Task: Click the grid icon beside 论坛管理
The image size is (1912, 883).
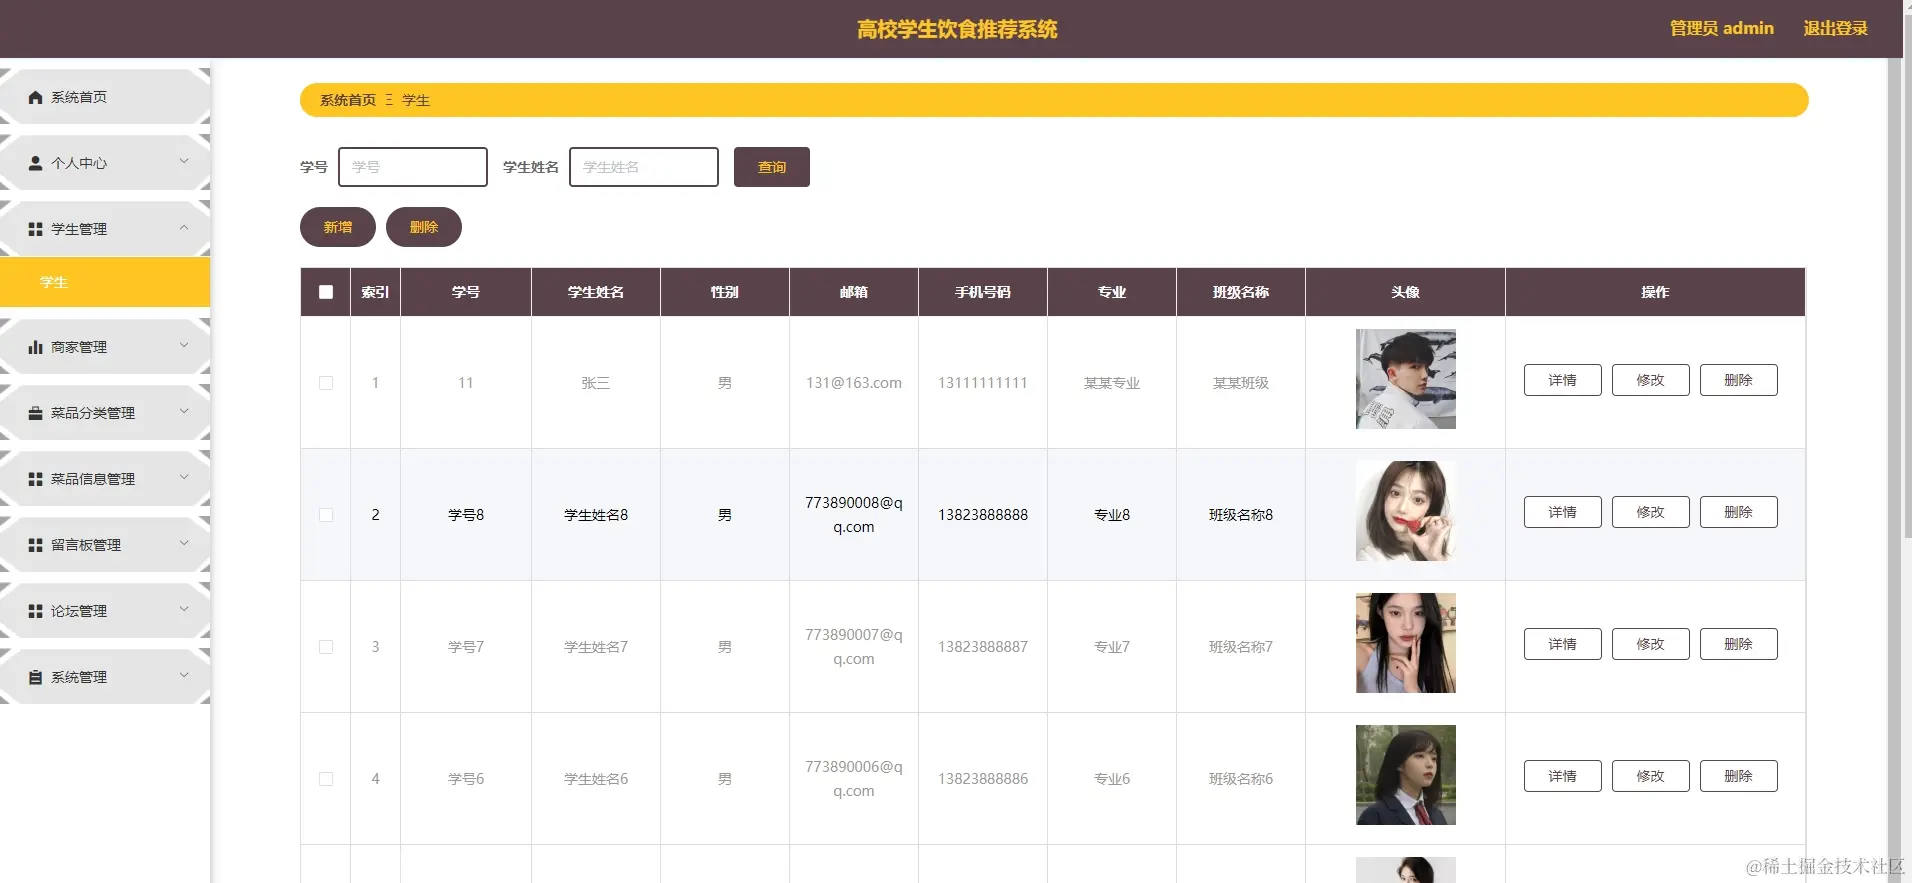Action: [36, 611]
